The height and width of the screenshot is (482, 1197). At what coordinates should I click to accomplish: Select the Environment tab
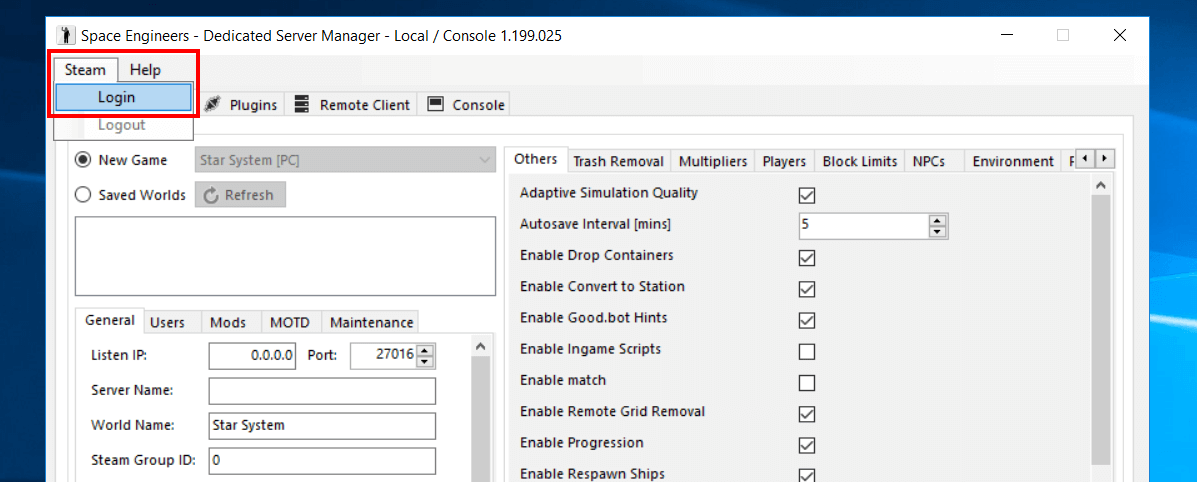[1013, 162]
